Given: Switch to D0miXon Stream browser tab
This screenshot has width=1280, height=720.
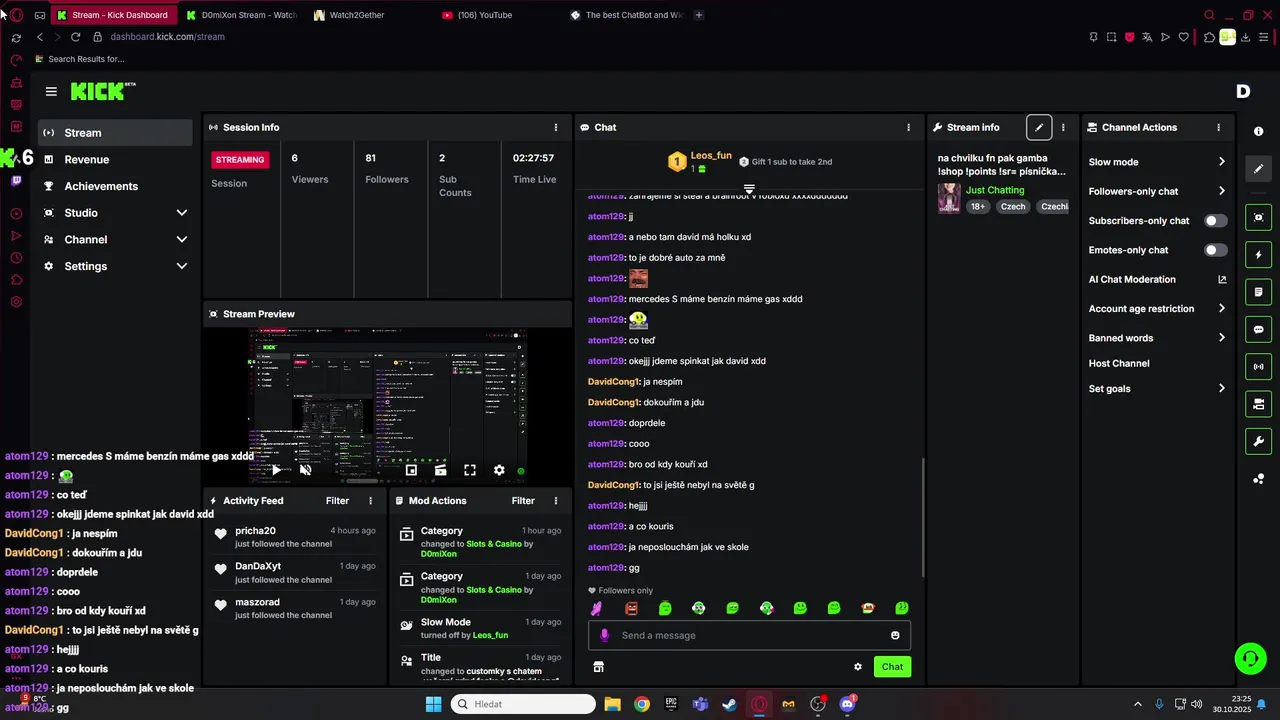Looking at the screenshot, I should click(x=242, y=15).
